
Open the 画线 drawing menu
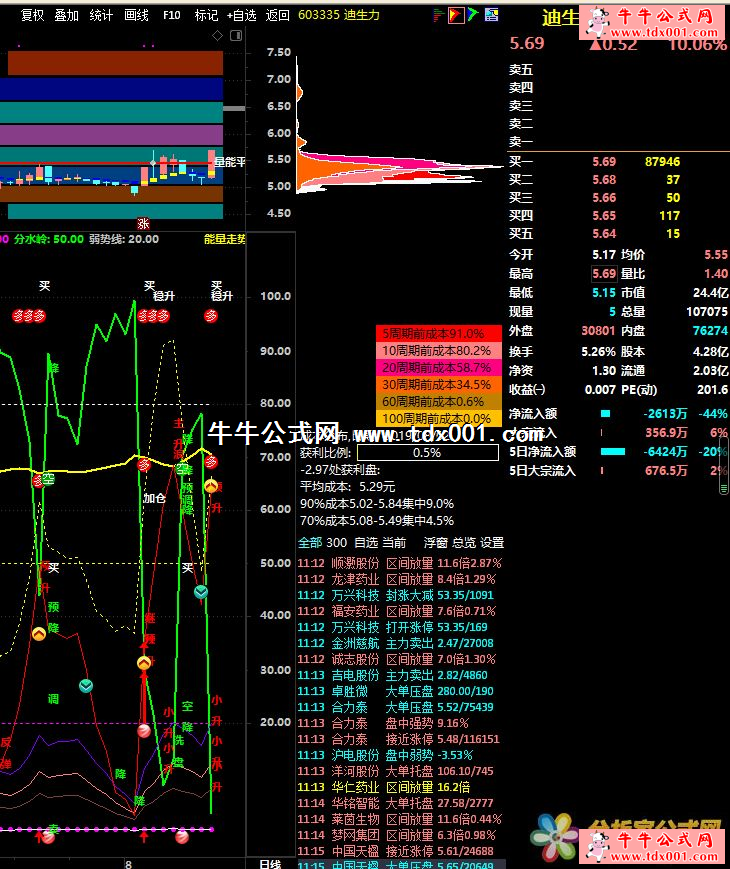136,15
